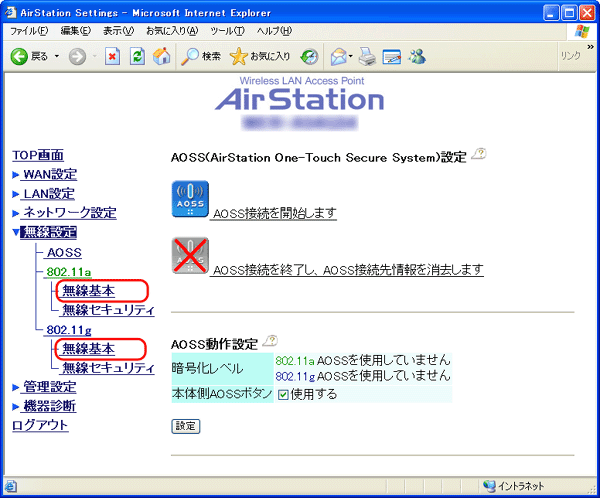600x498 pixels.
Task: Open the 機器診断 link
Action: tap(49, 406)
